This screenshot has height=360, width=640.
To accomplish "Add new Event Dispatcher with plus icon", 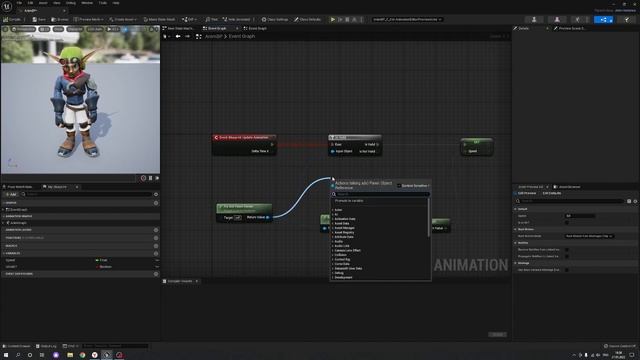I will [156, 274].
